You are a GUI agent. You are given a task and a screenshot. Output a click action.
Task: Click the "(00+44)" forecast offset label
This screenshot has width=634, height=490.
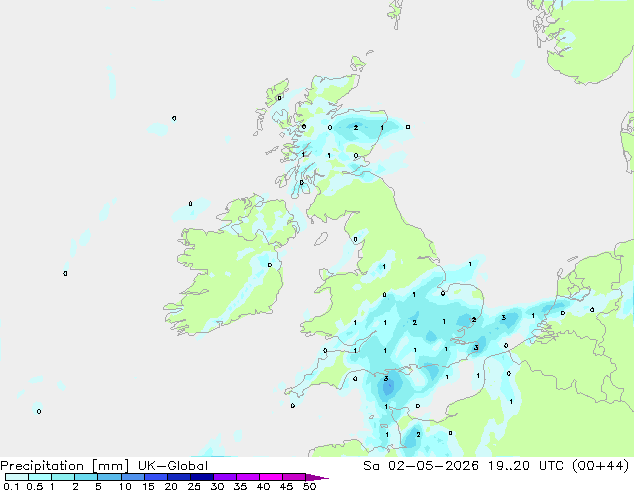tap(601, 466)
